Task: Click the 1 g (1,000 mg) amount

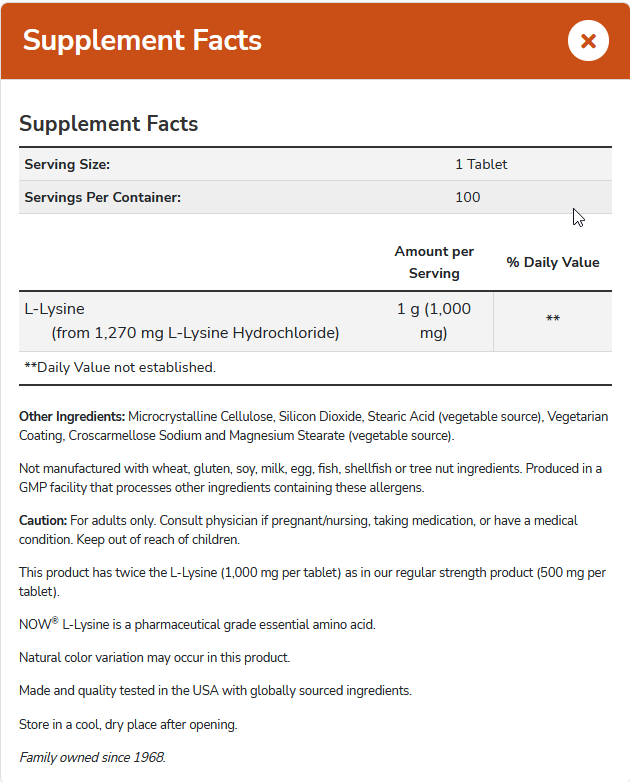Action: 433,321
